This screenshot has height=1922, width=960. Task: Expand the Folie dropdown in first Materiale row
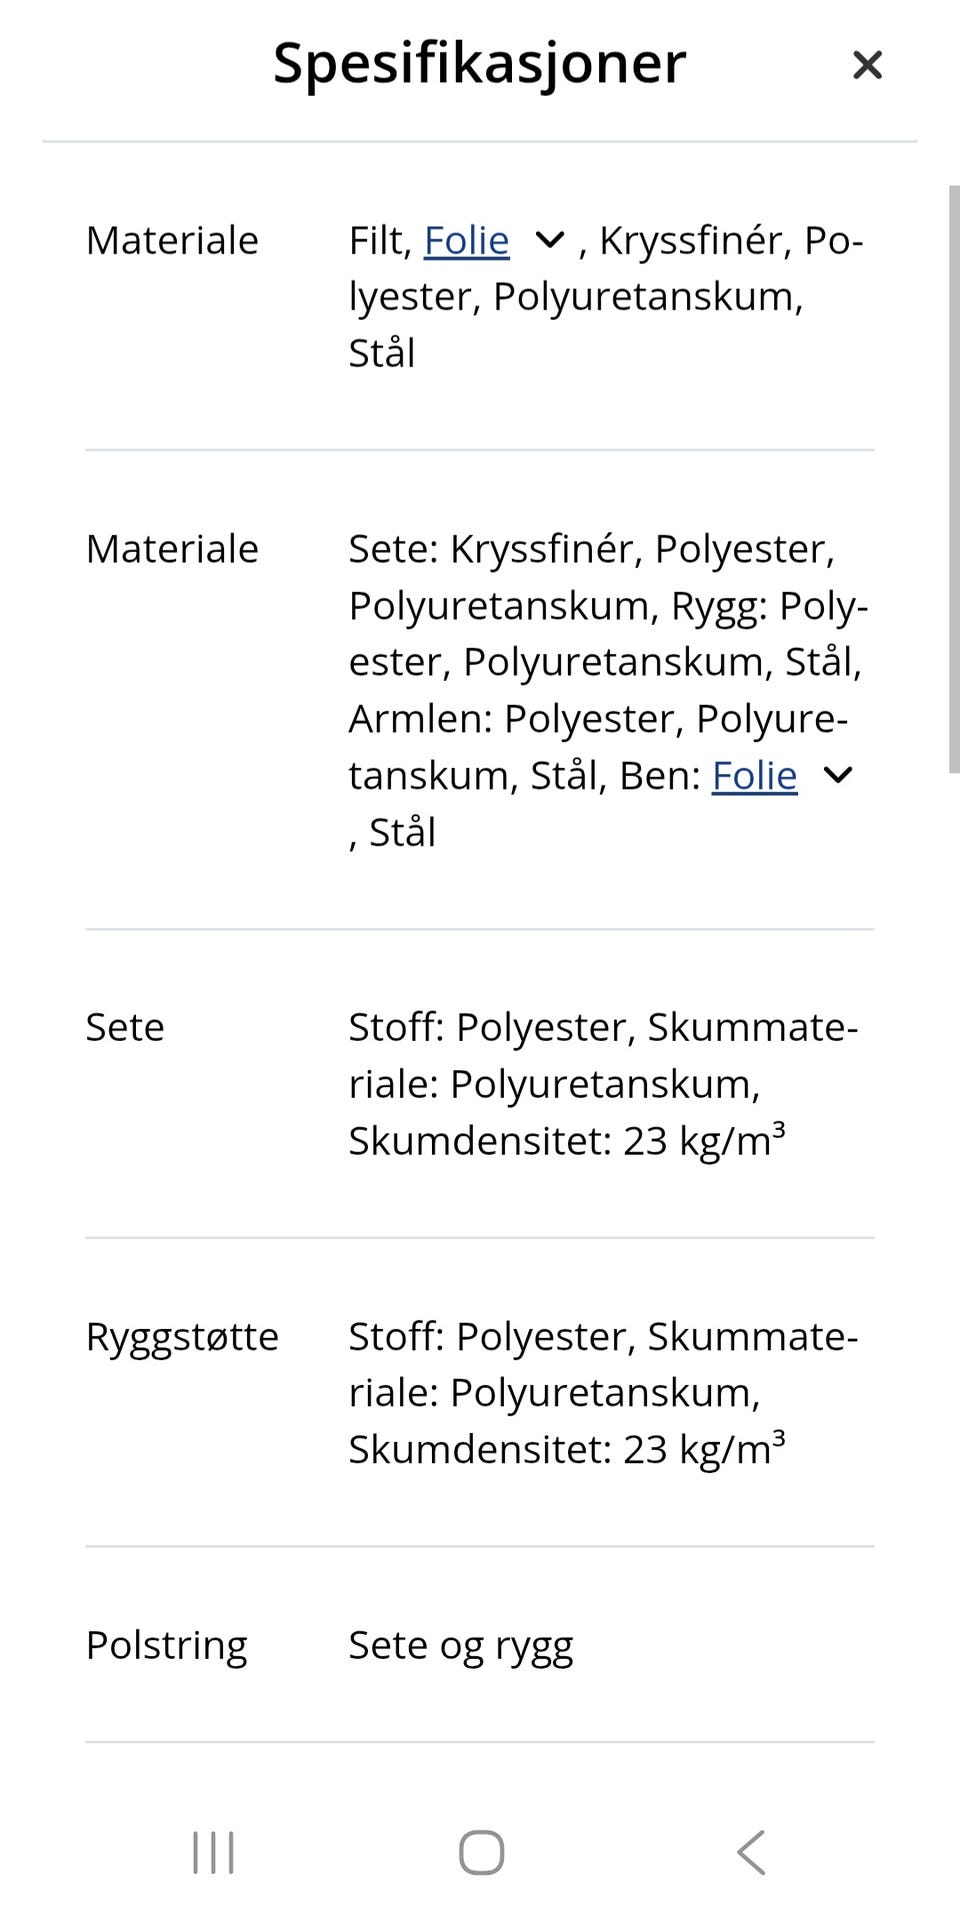[x=550, y=240]
